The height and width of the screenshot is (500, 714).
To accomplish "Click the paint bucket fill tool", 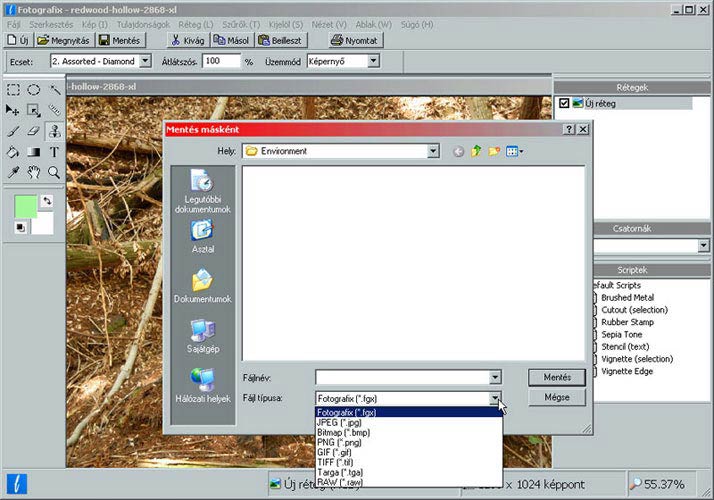I will click(13, 152).
